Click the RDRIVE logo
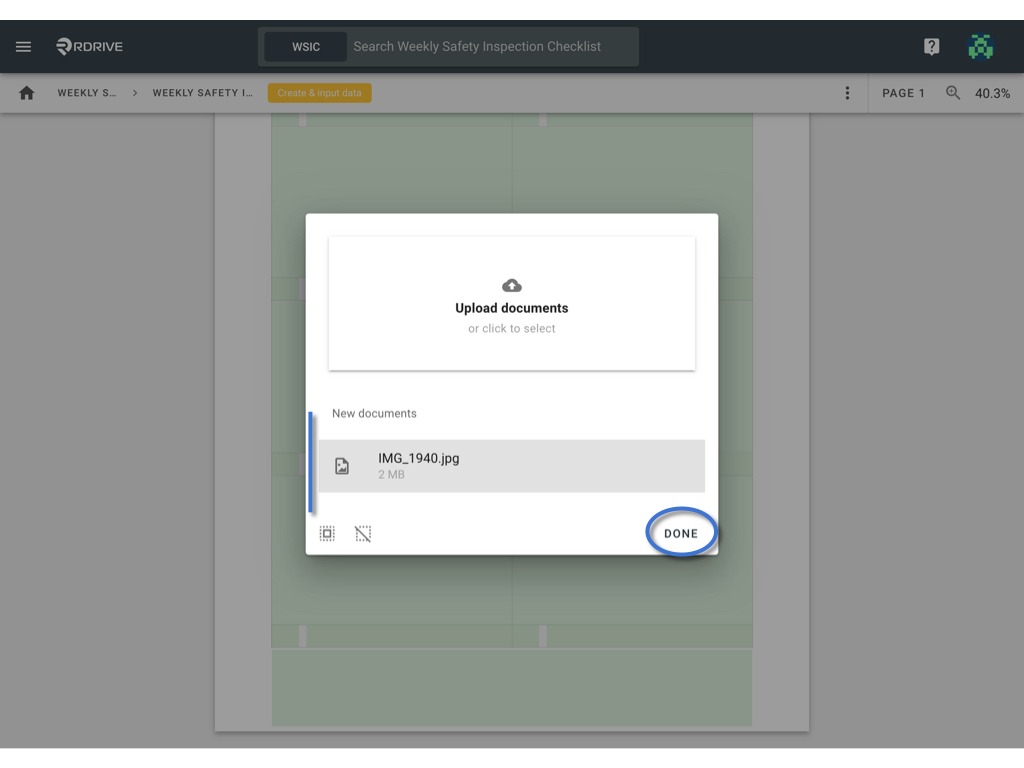 click(89, 46)
